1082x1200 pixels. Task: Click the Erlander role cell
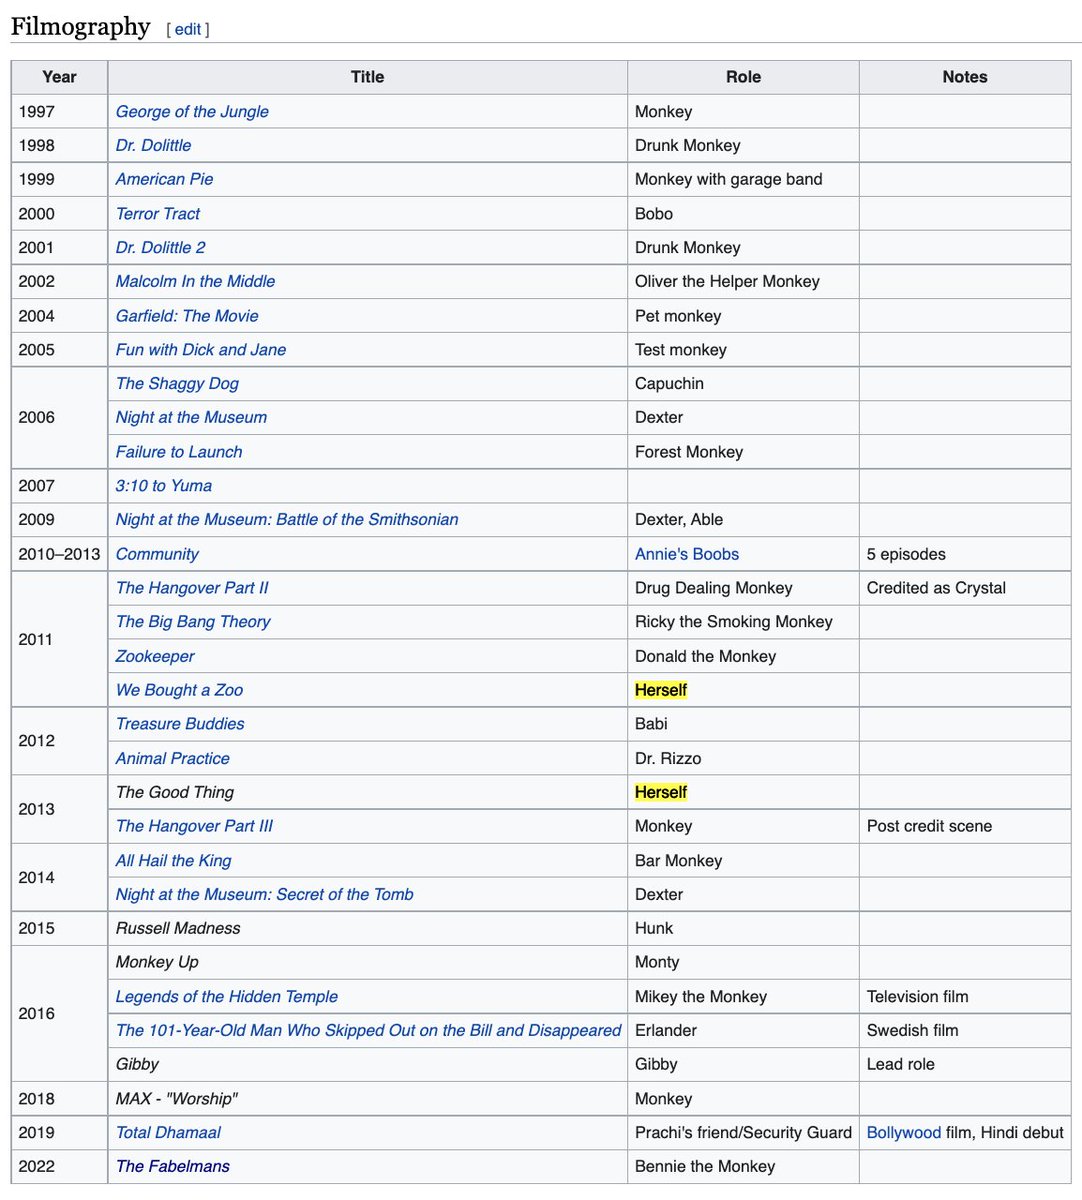tap(743, 1030)
